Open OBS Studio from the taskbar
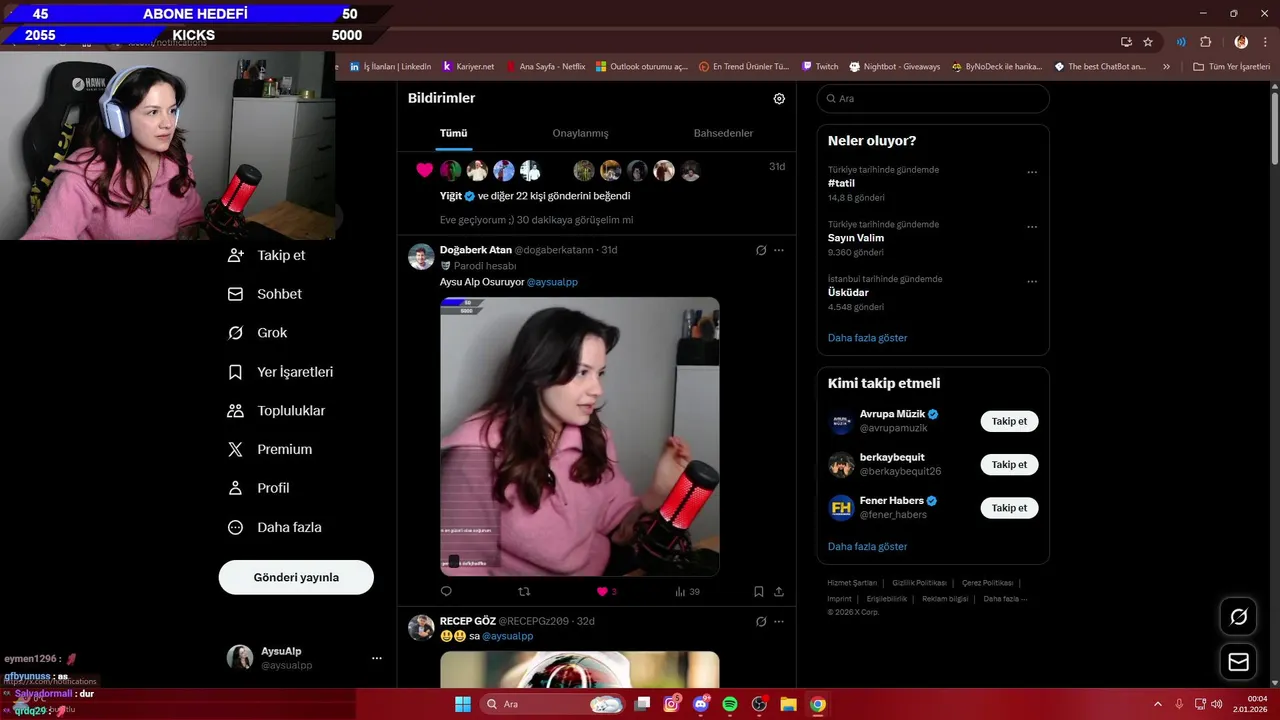 pos(759,704)
